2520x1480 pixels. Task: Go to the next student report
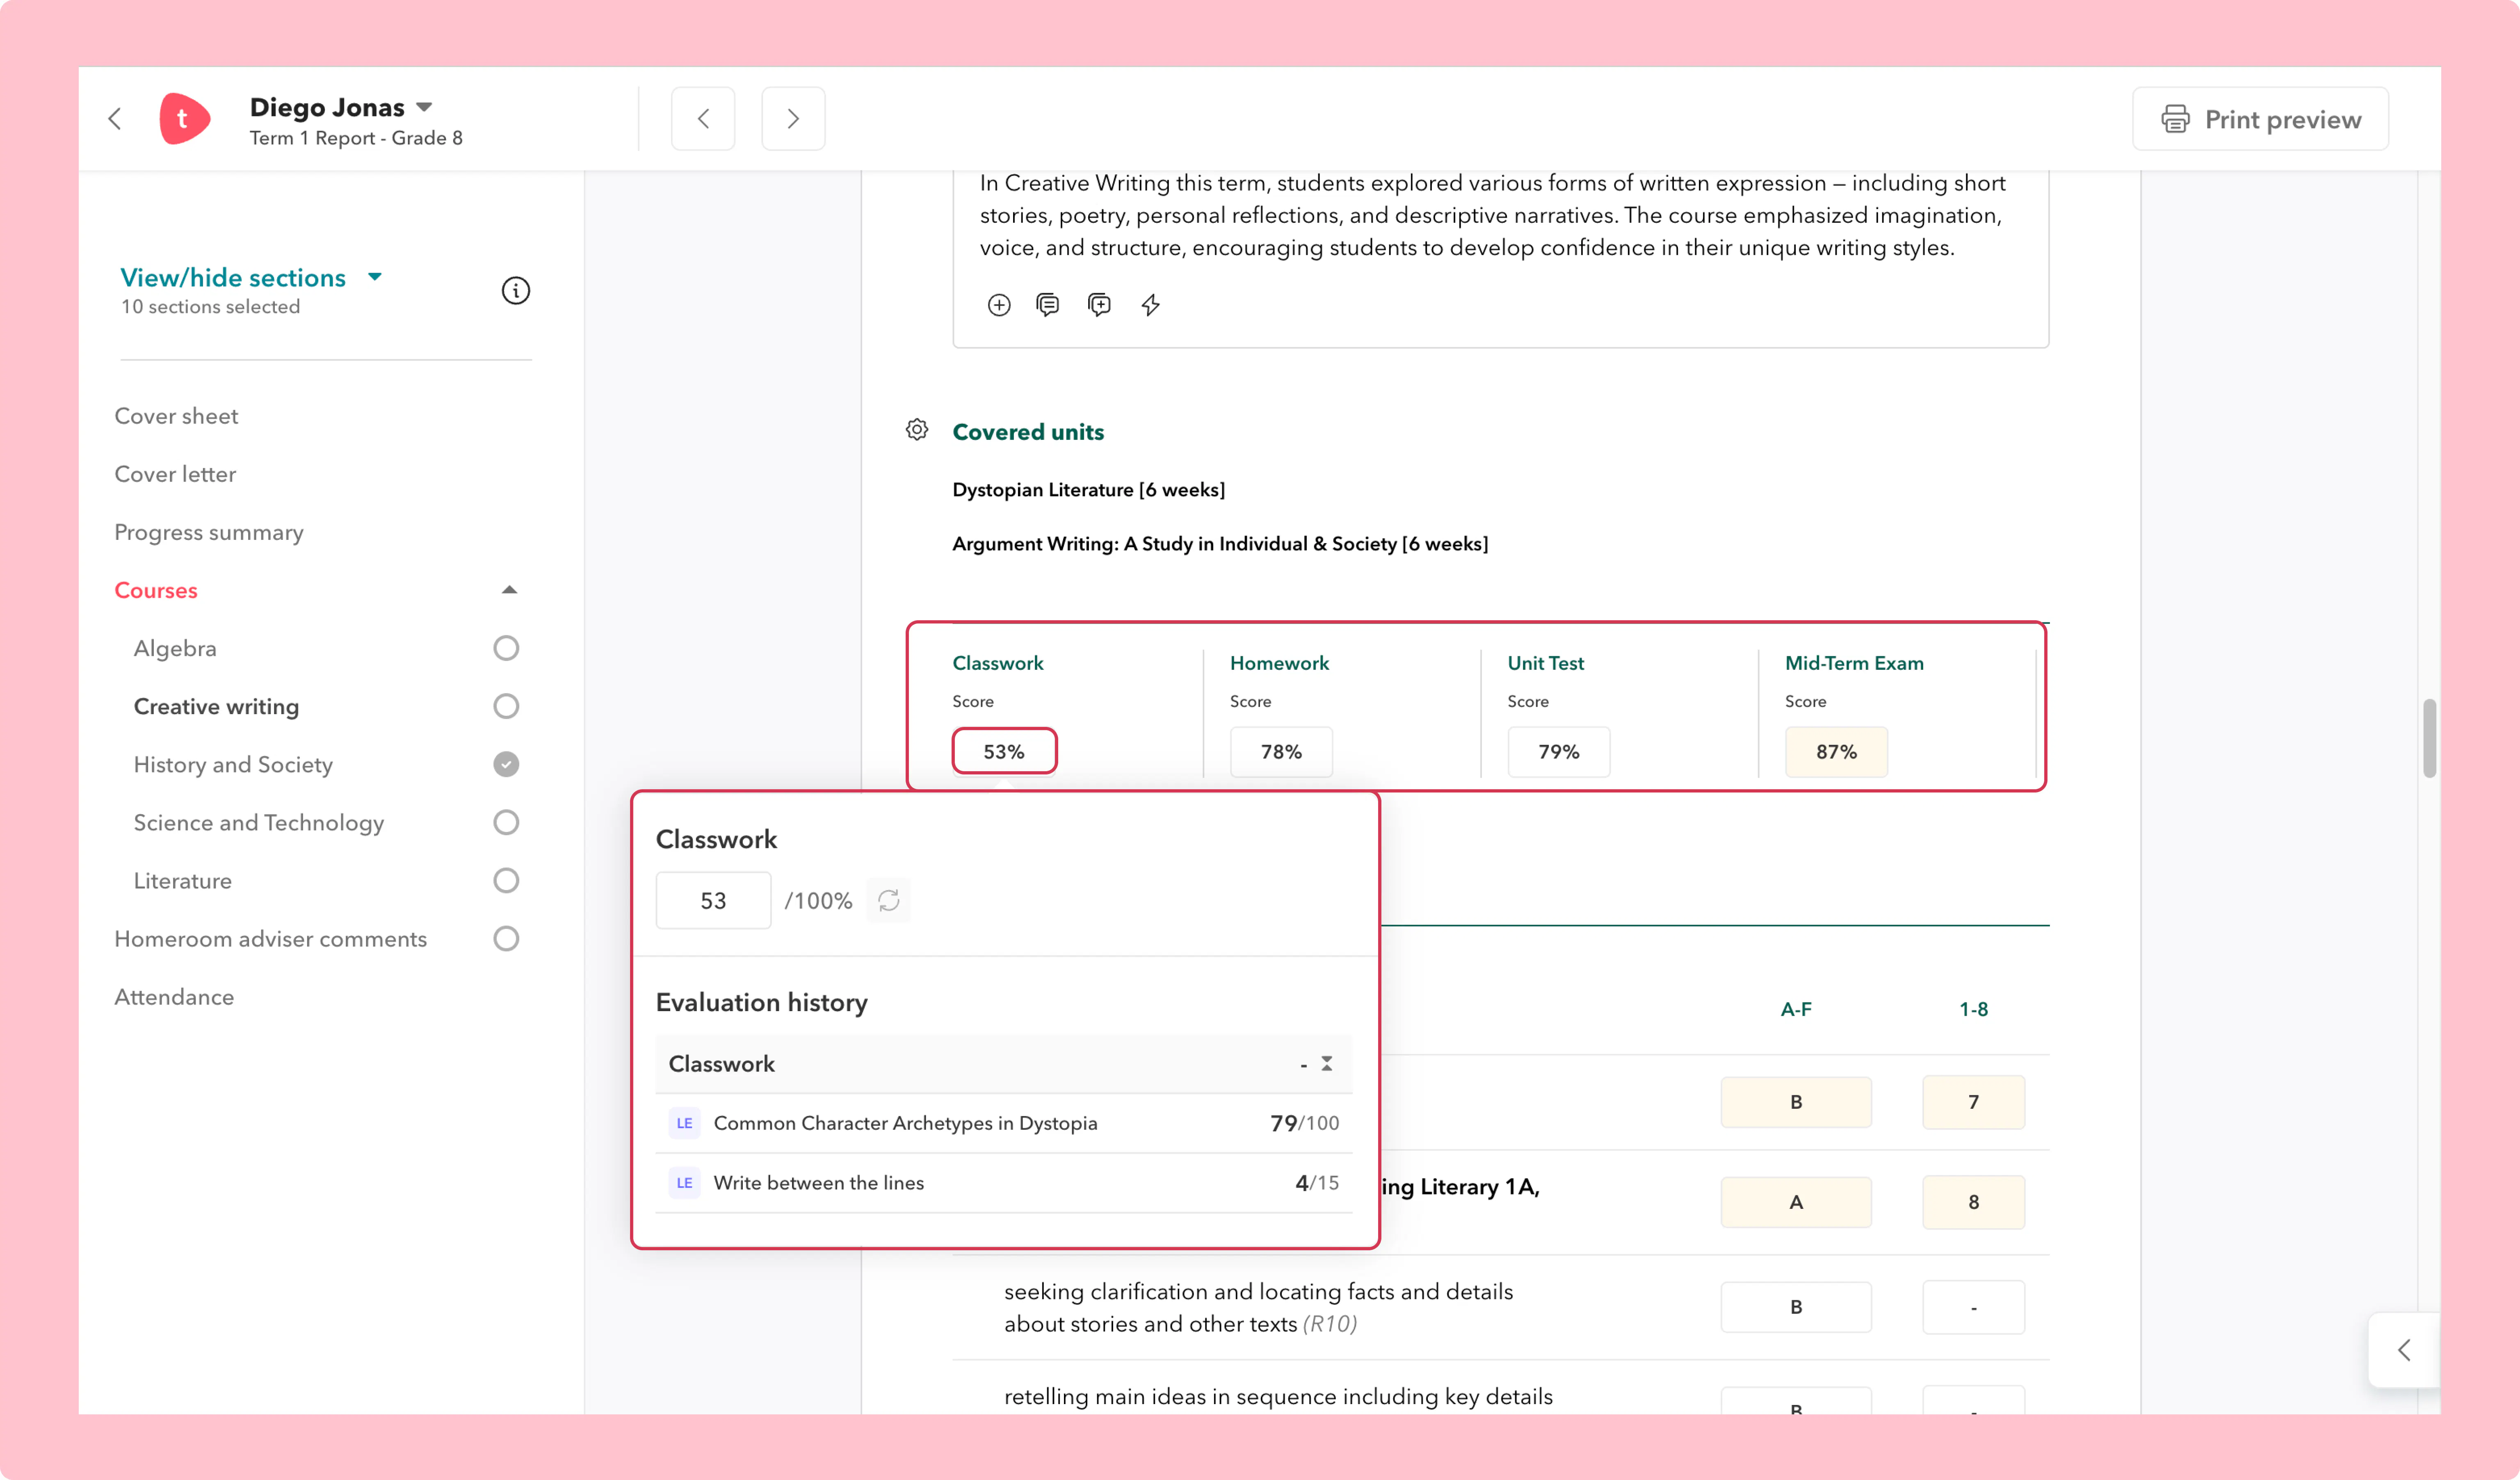[793, 119]
